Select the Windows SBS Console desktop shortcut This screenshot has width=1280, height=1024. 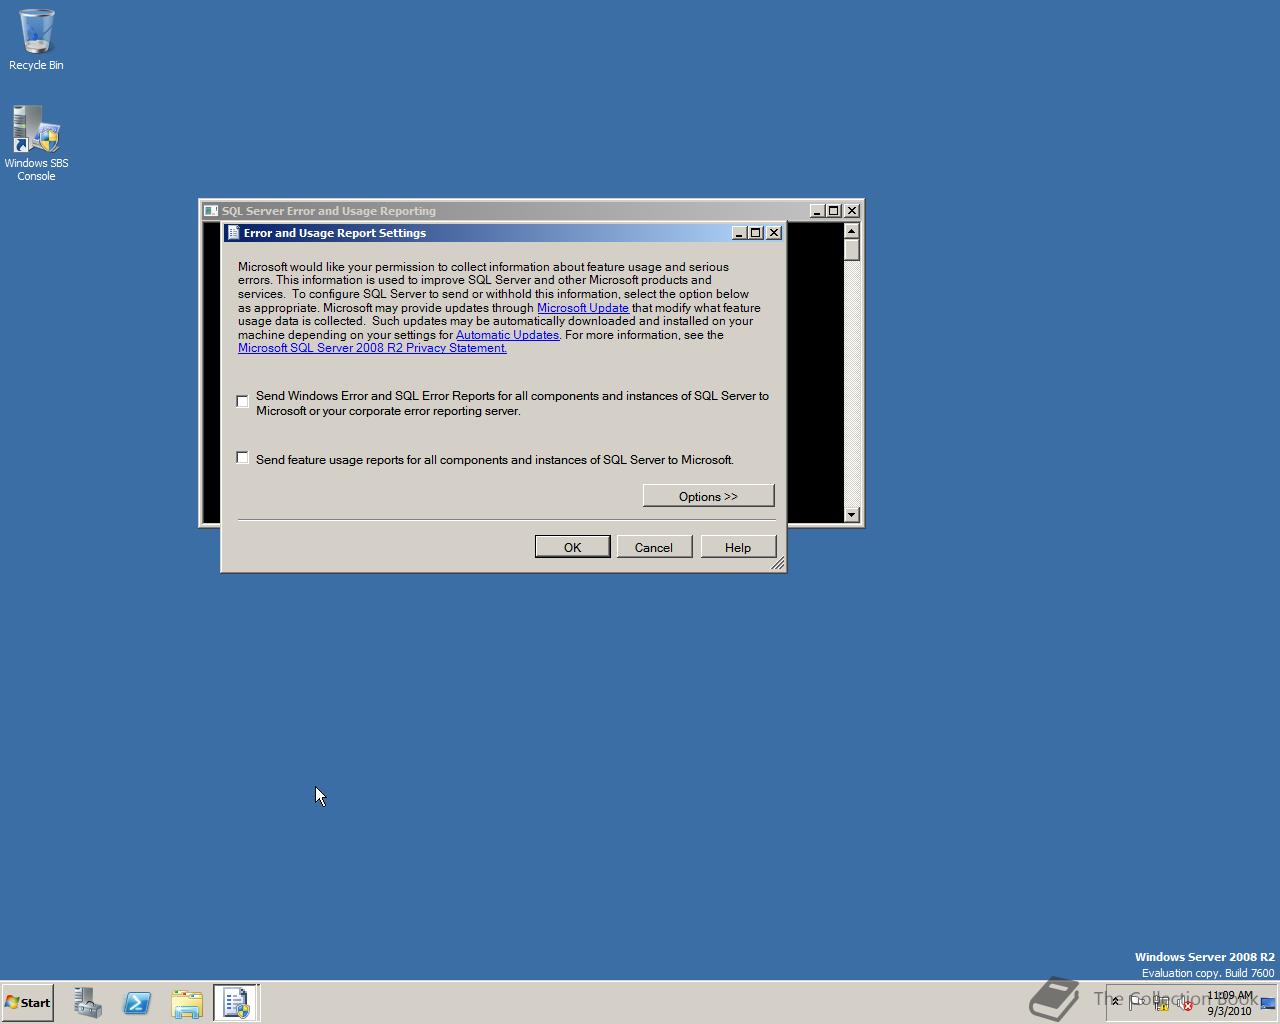coord(36,144)
